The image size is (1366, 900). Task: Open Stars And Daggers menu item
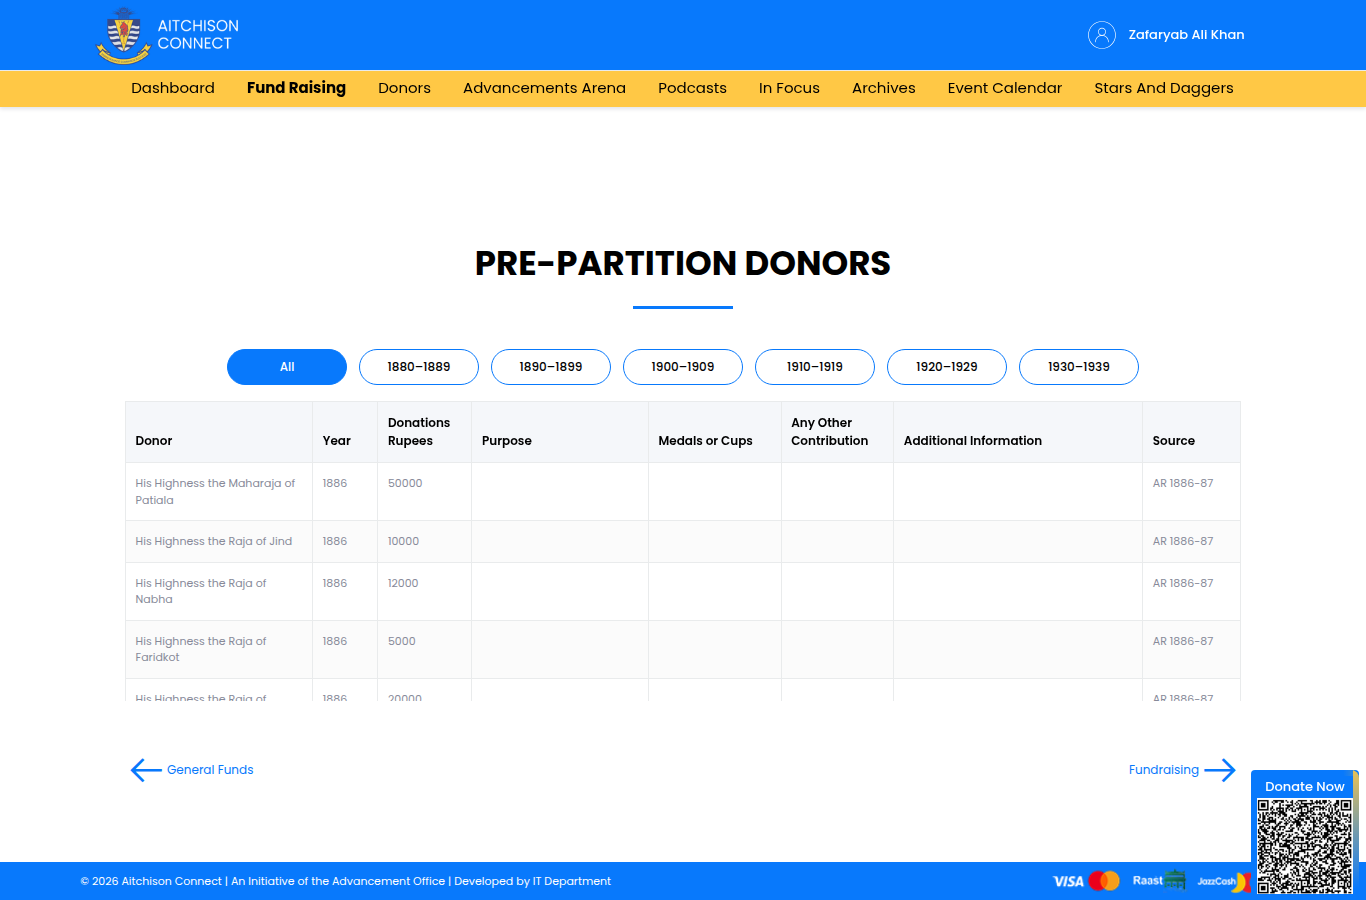pos(1164,88)
